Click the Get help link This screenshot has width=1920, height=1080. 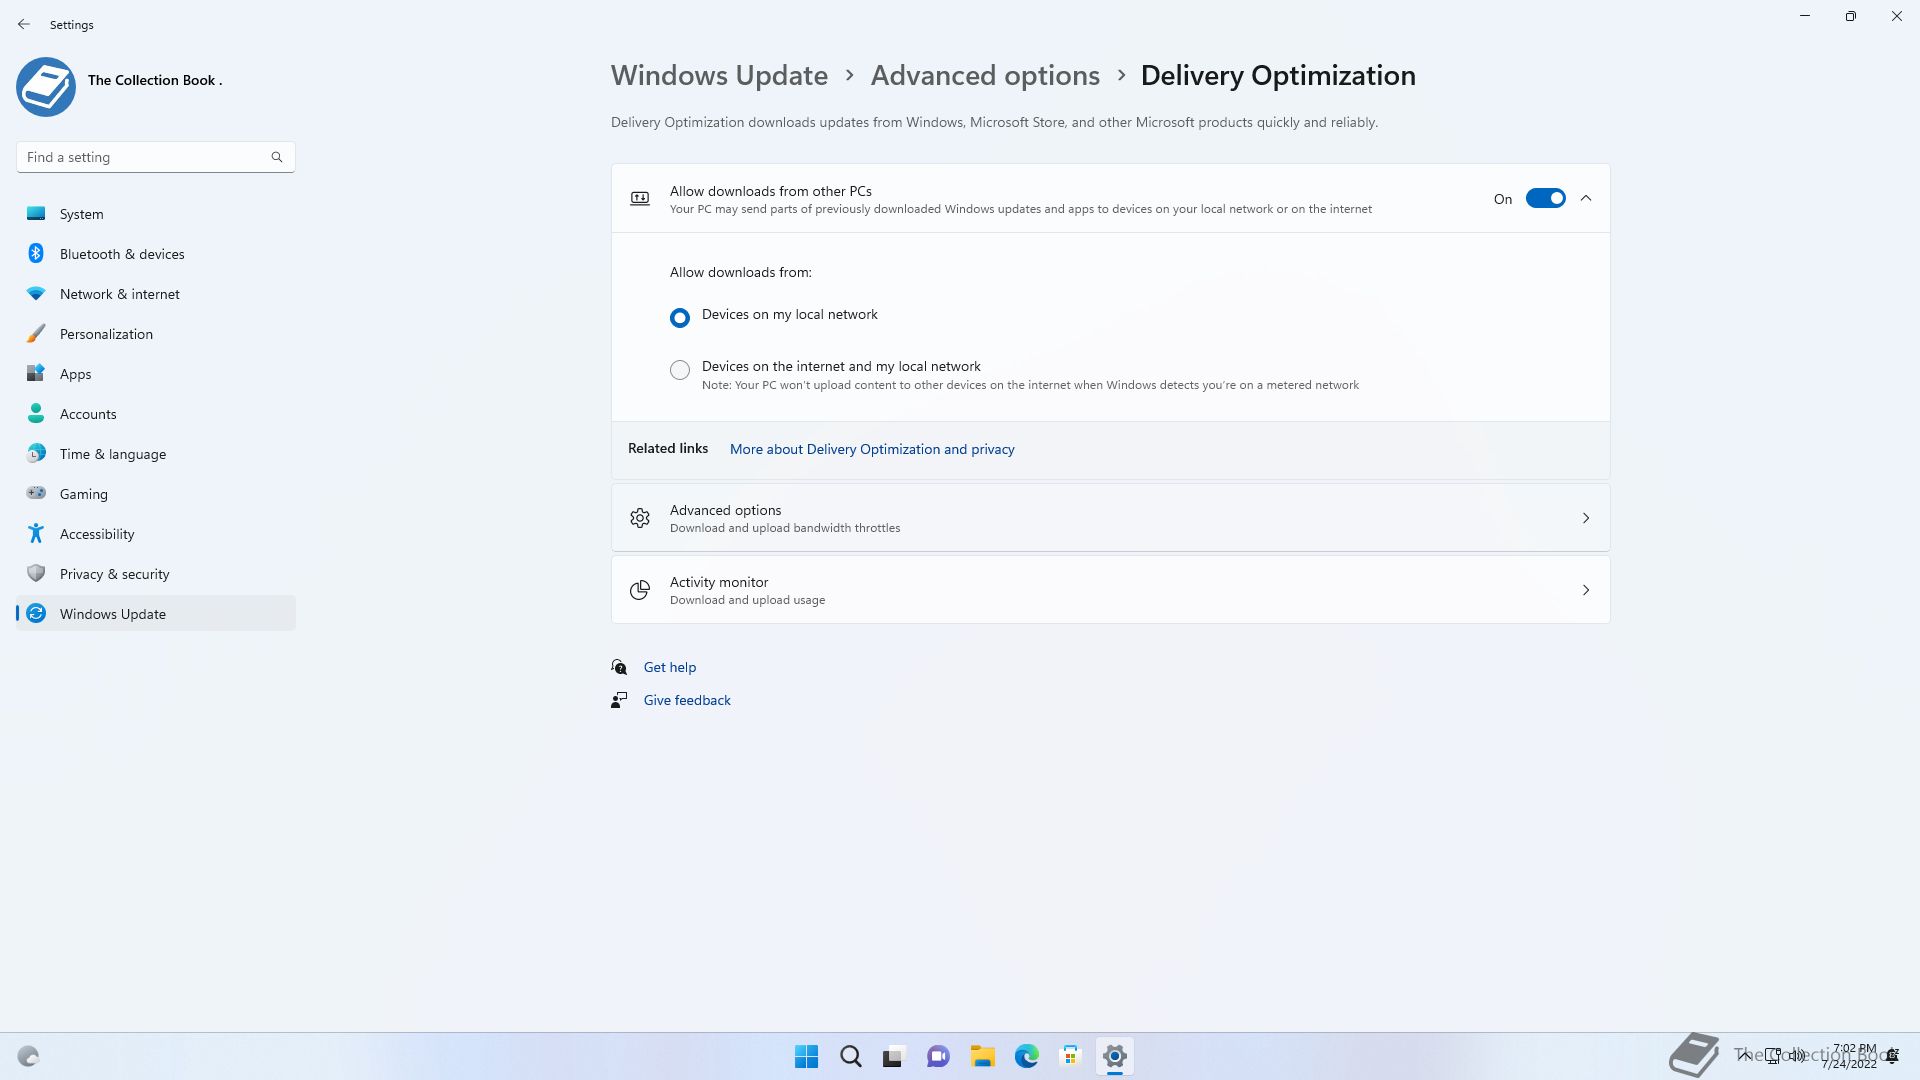point(670,667)
